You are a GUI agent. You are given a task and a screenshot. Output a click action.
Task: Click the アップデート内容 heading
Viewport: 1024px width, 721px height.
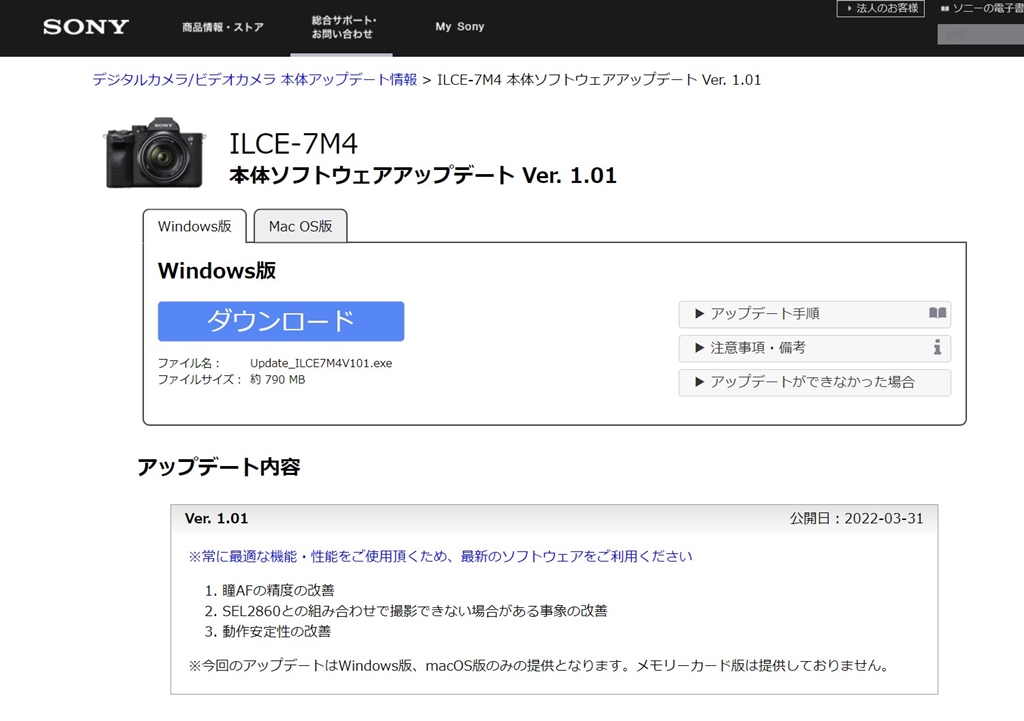[x=218, y=467]
